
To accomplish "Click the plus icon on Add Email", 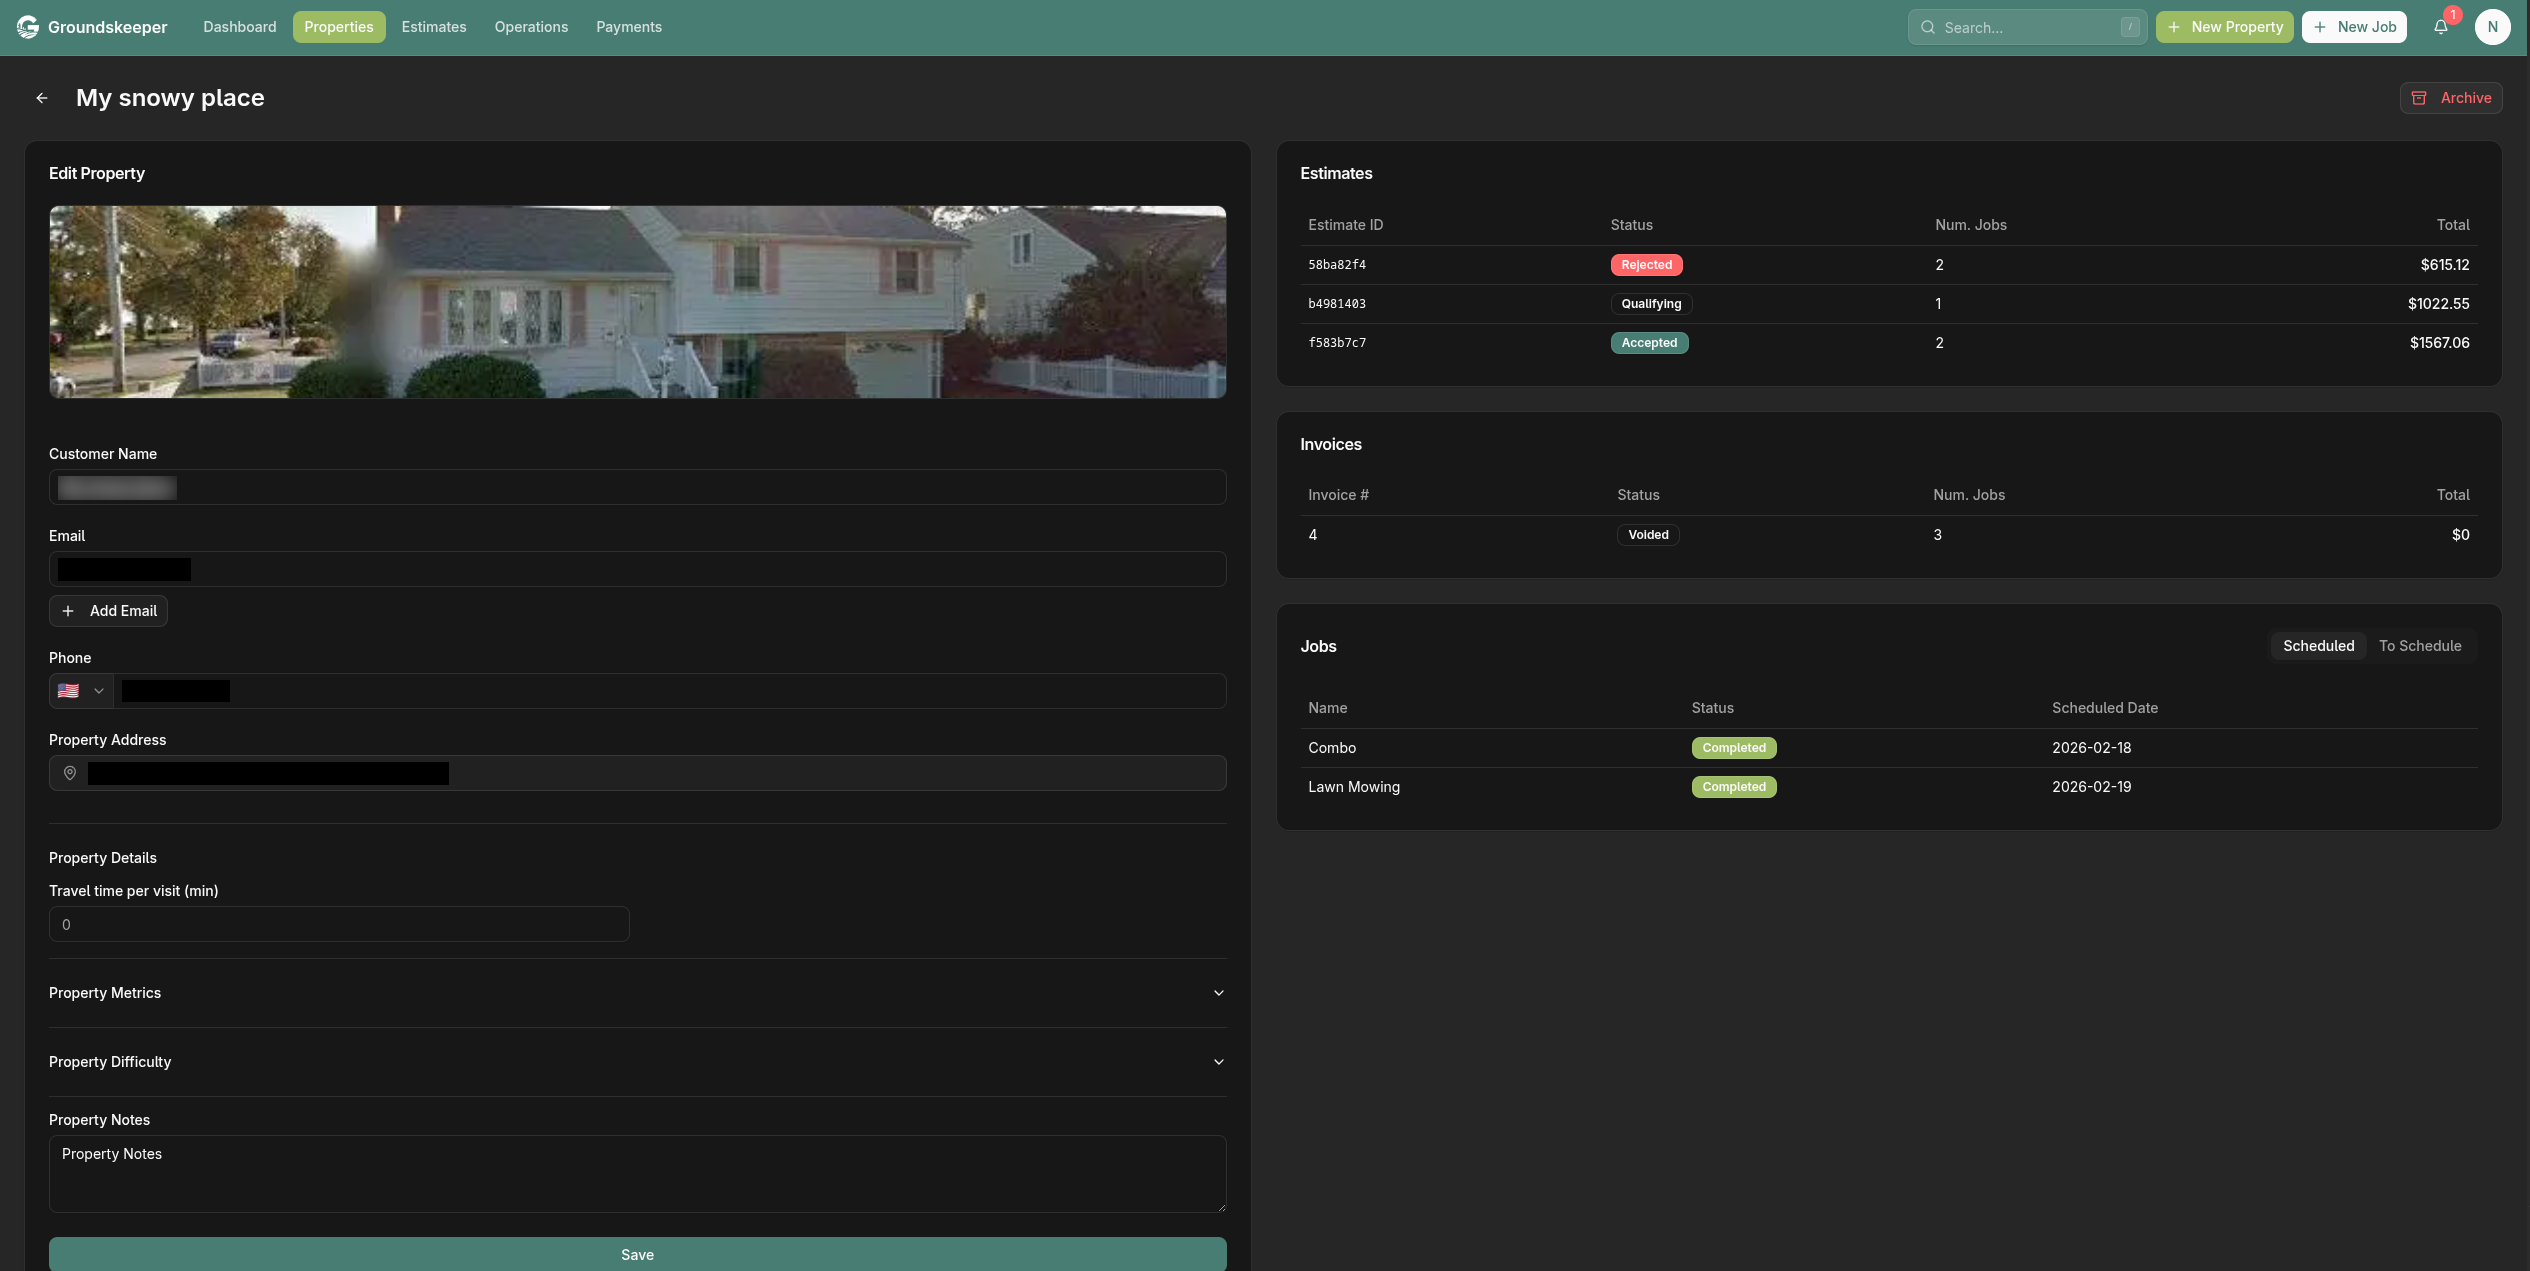I will click(x=68, y=611).
